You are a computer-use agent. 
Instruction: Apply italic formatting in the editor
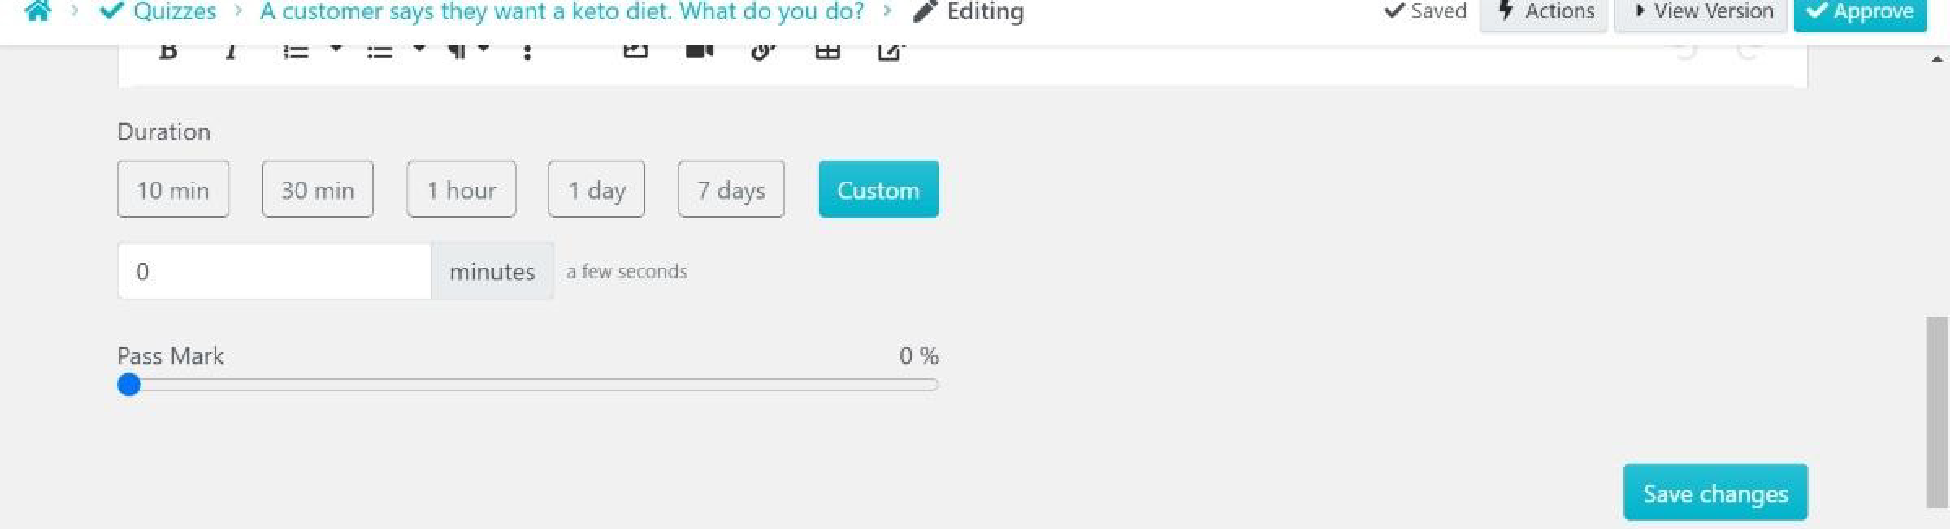(231, 52)
